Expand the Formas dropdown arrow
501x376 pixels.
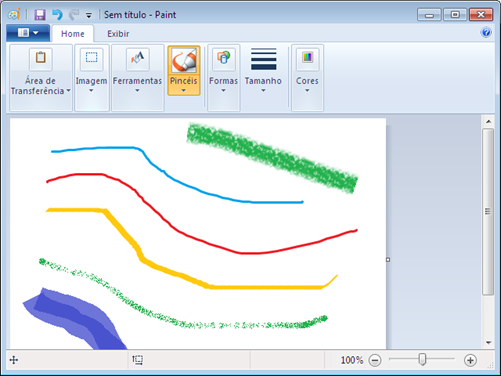coord(223,90)
